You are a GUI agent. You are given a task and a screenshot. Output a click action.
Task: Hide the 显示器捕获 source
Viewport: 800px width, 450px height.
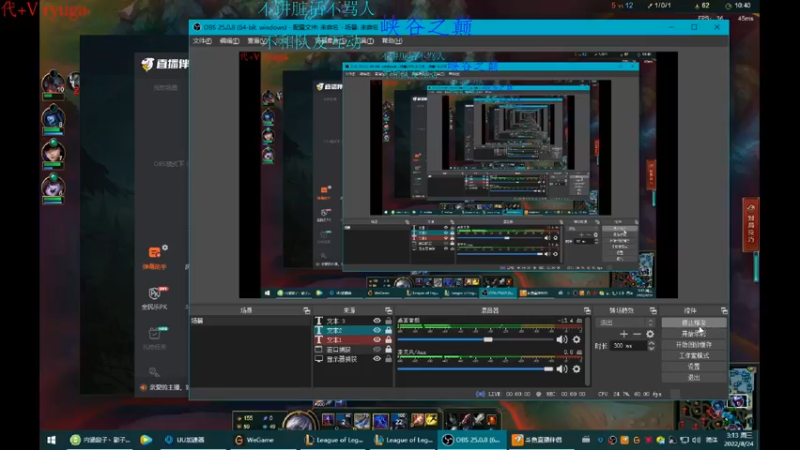(377, 359)
